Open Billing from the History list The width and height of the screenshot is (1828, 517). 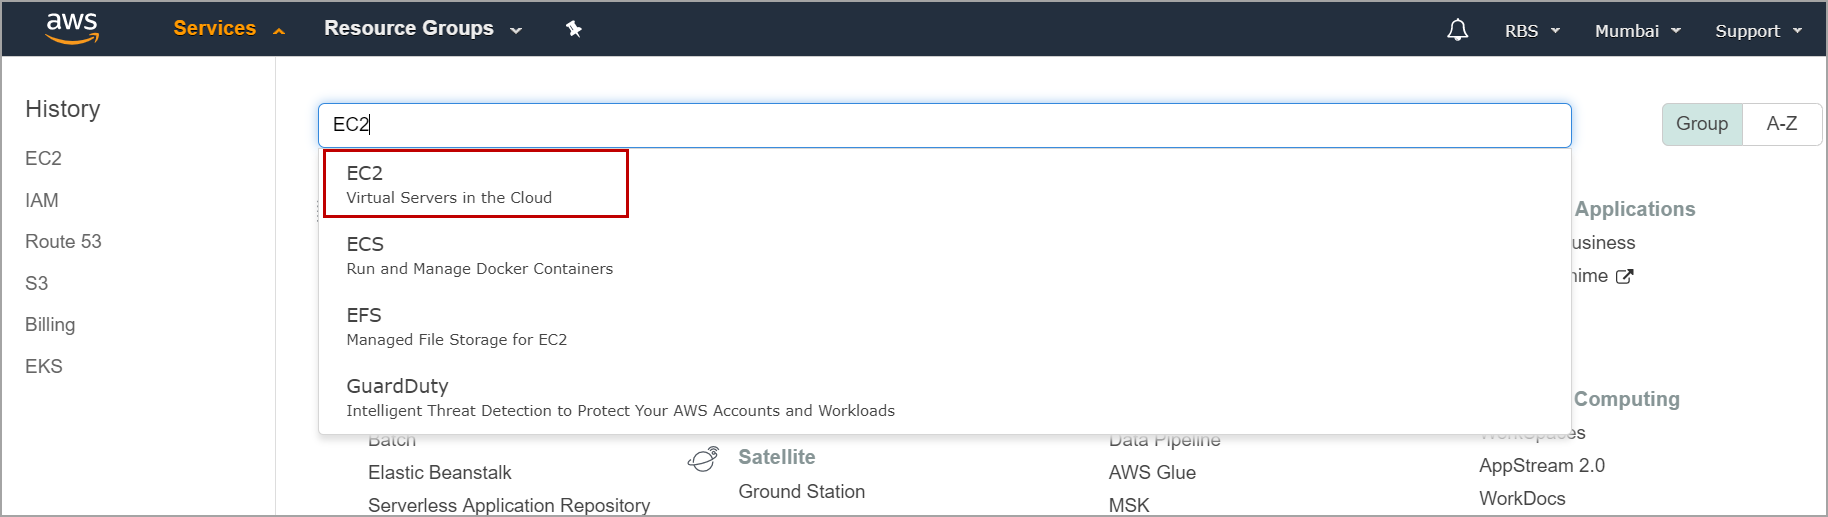pyautogui.click(x=50, y=325)
